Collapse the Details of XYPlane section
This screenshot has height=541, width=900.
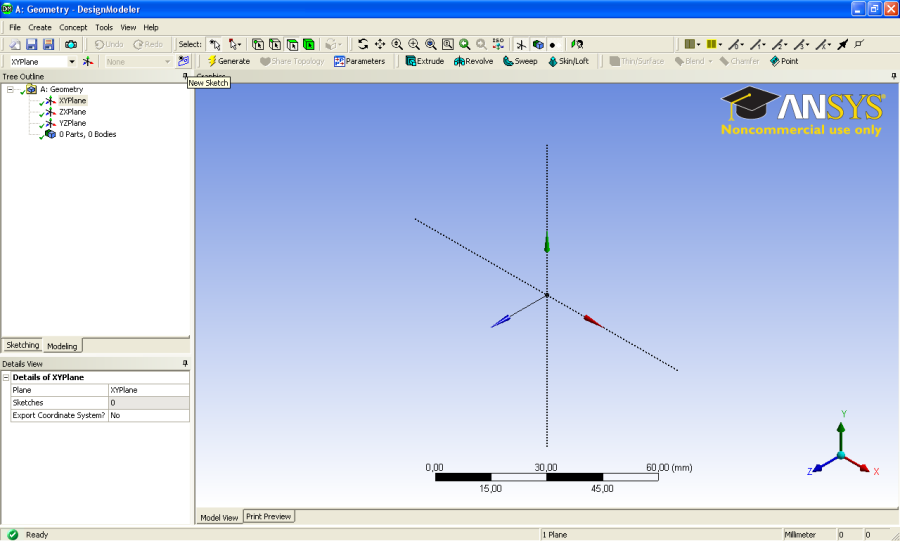(6, 377)
